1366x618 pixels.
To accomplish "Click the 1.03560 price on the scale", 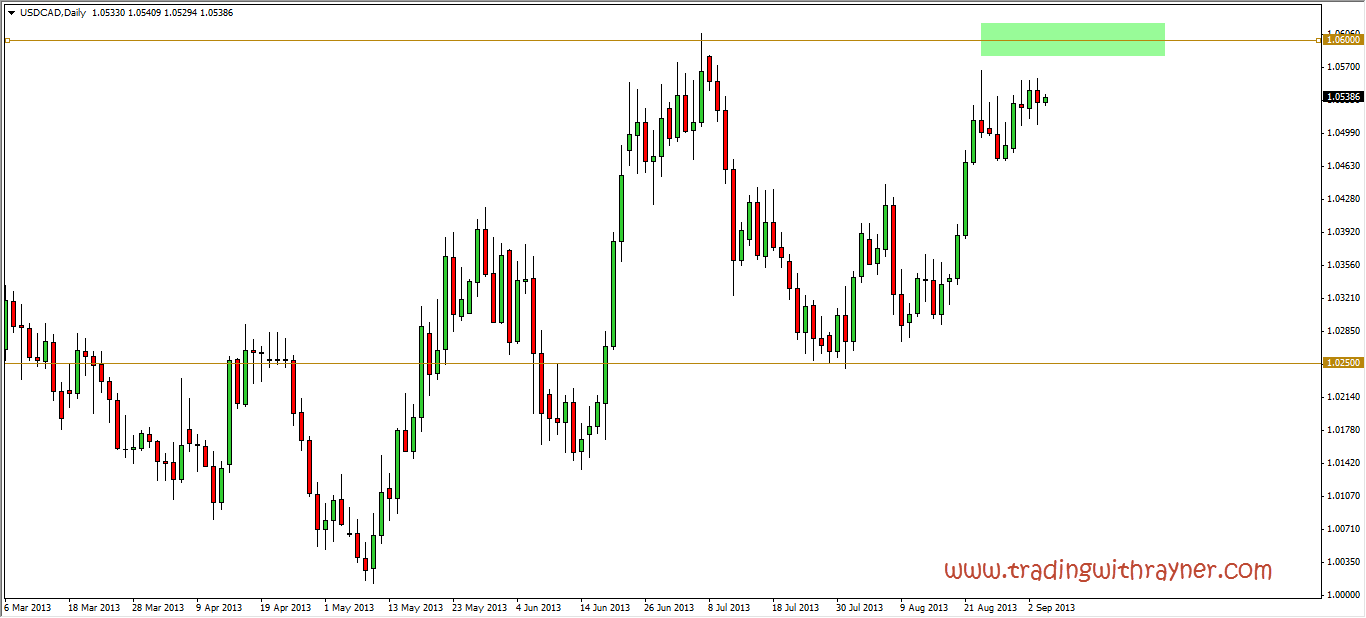I will click(1342, 264).
